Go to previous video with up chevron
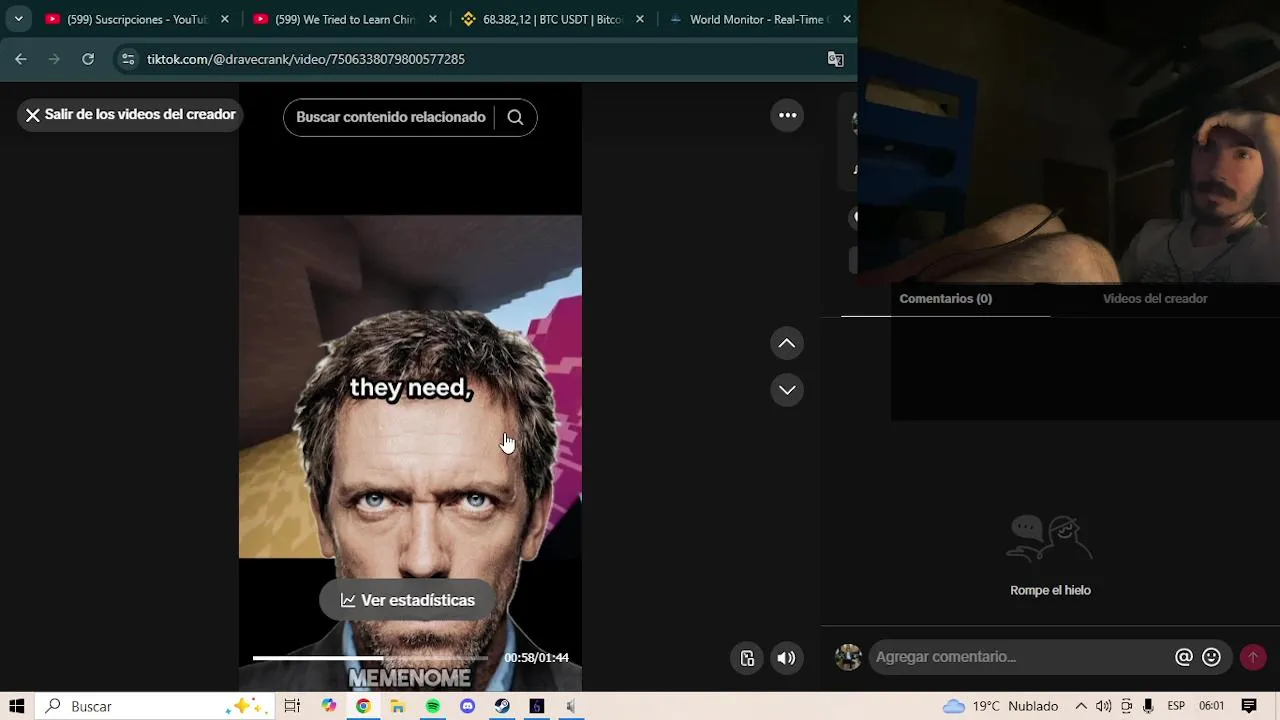1280x720 pixels. 787,344
